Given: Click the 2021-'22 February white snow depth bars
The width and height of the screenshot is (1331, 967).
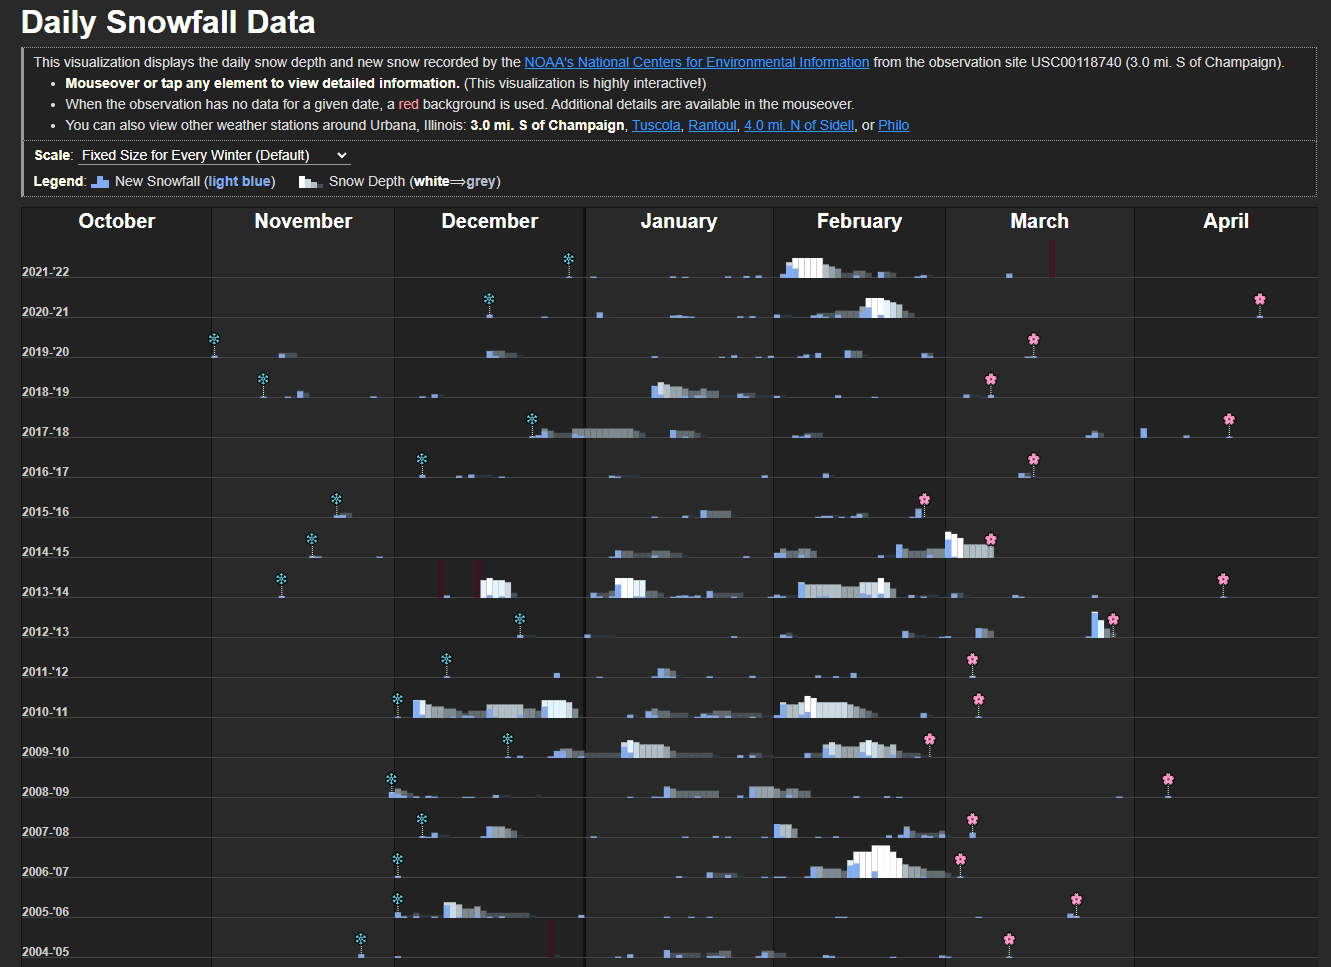Looking at the screenshot, I should pos(806,268).
